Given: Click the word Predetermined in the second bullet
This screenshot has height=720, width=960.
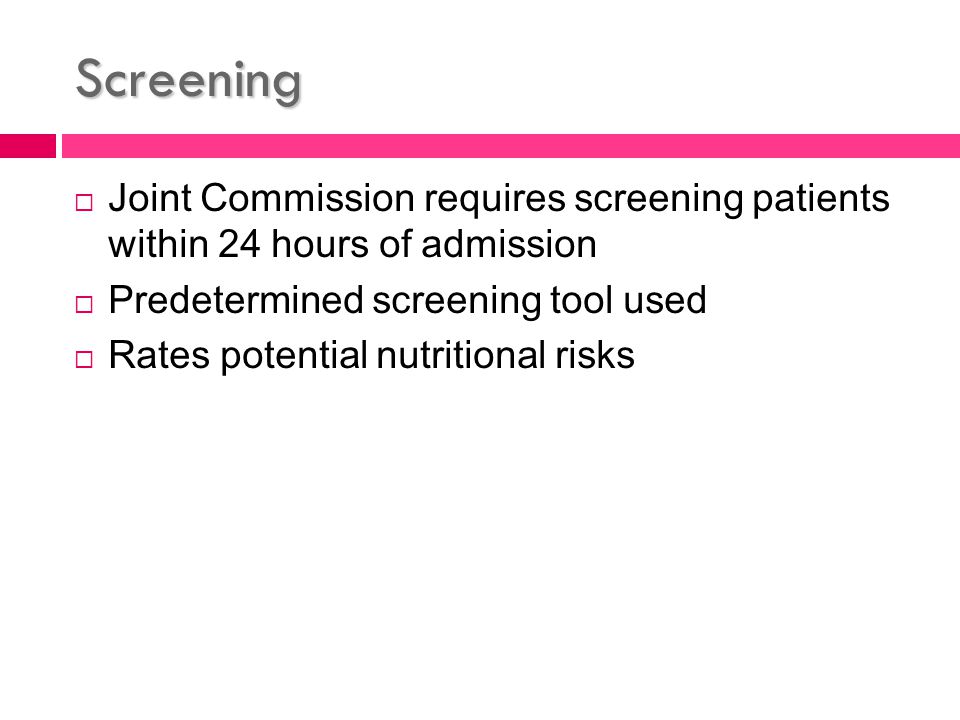Looking at the screenshot, I should tap(236, 300).
